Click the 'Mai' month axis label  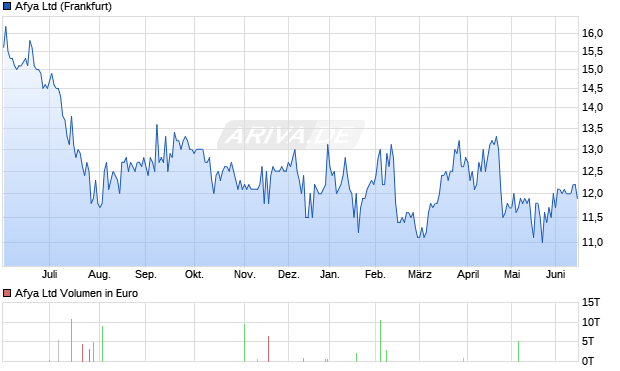[x=512, y=274]
